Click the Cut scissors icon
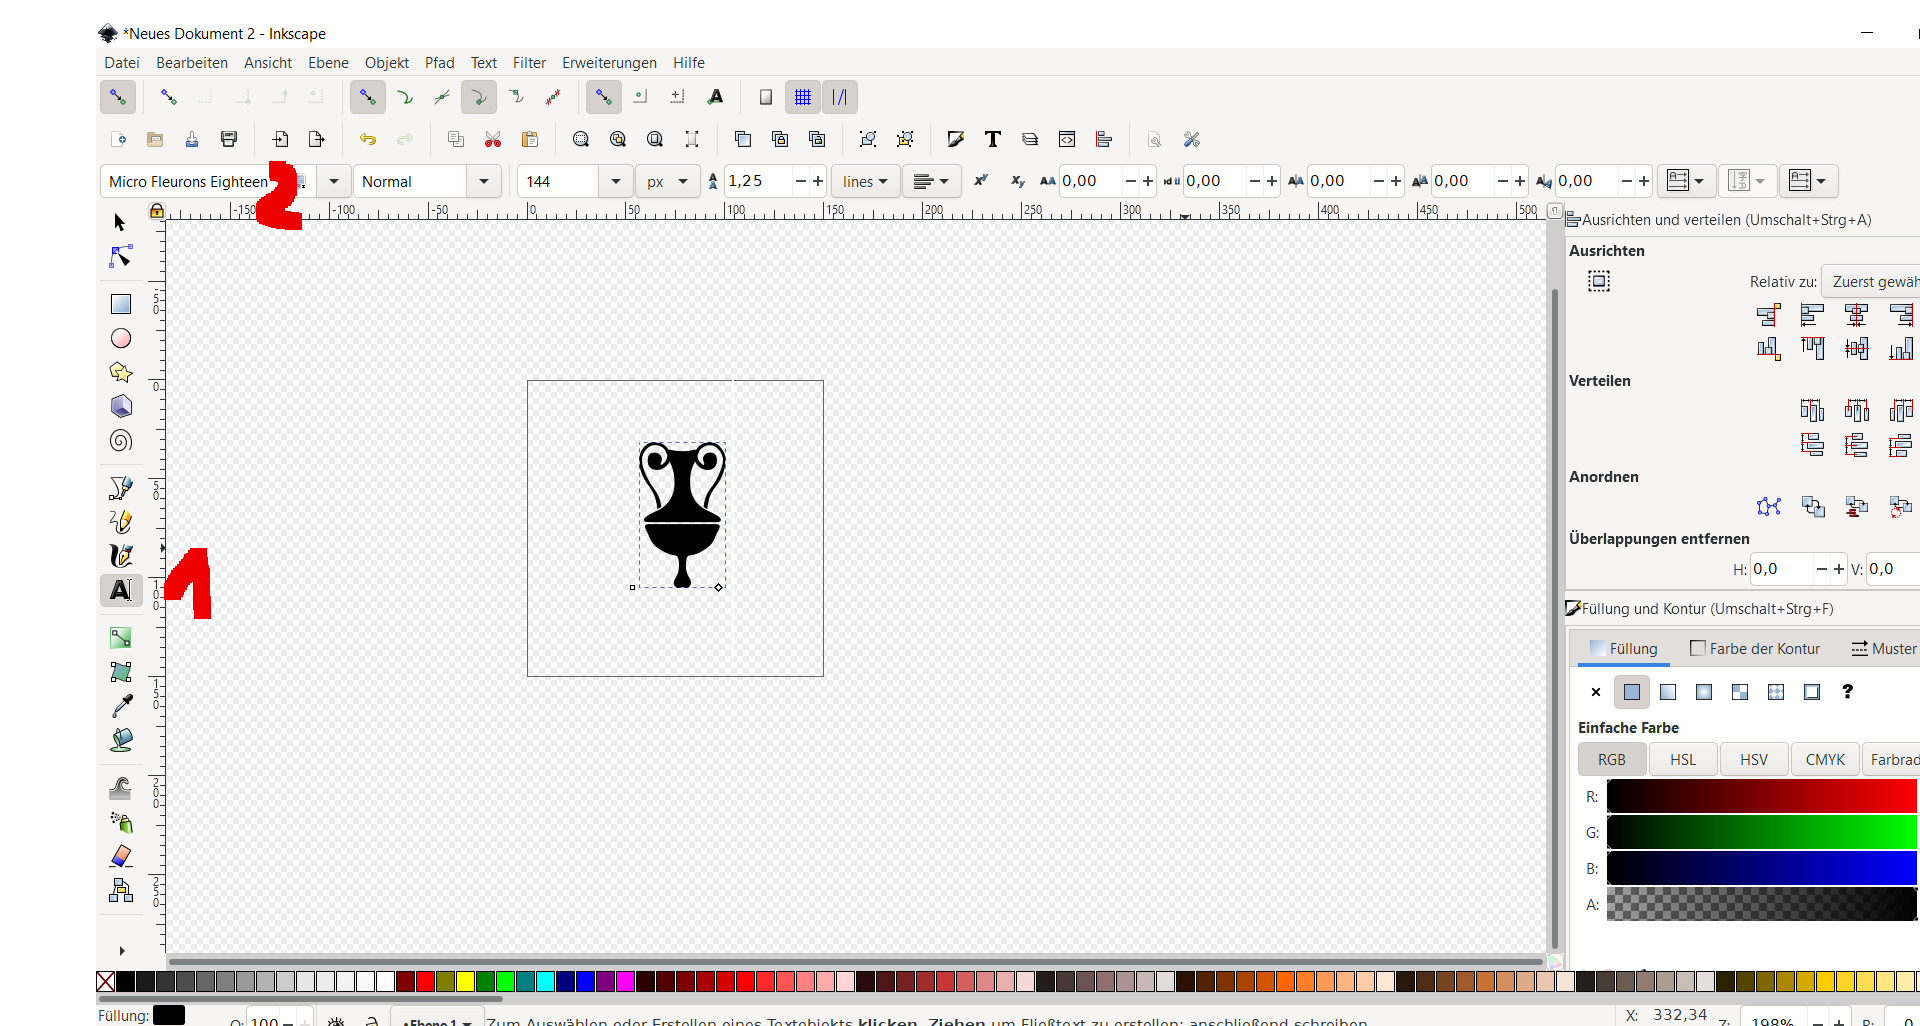The width and height of the screenshot is (1920, 1026). (492, 139)
